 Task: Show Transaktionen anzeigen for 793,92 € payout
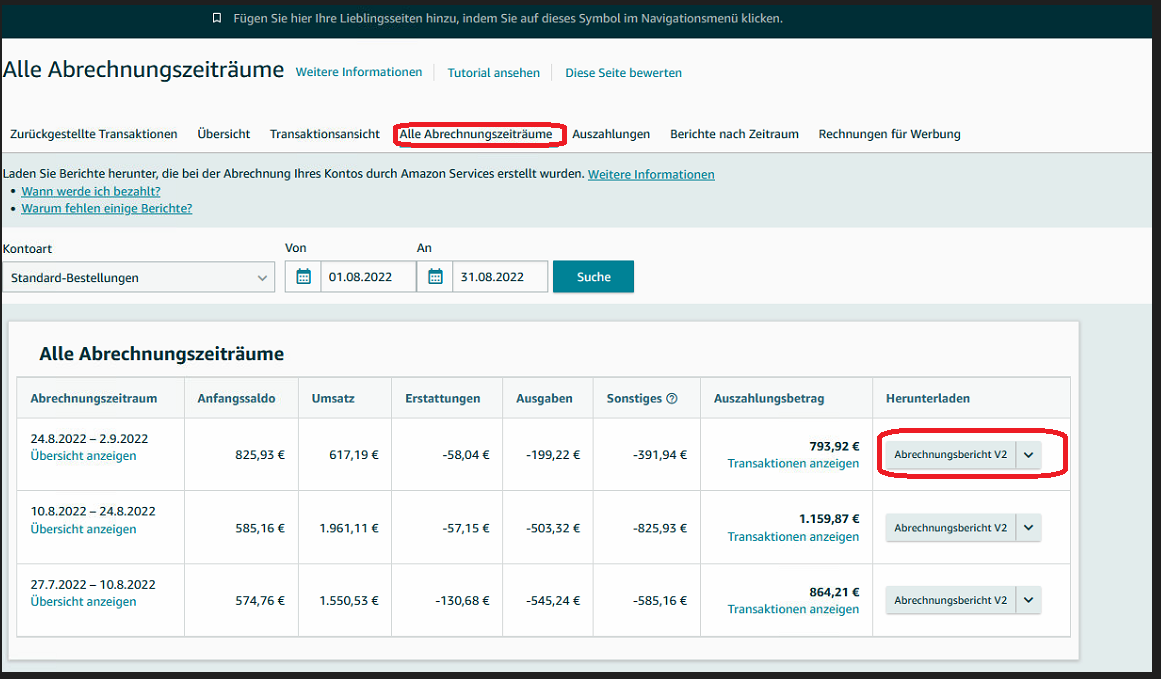click(x=793, y=464)
